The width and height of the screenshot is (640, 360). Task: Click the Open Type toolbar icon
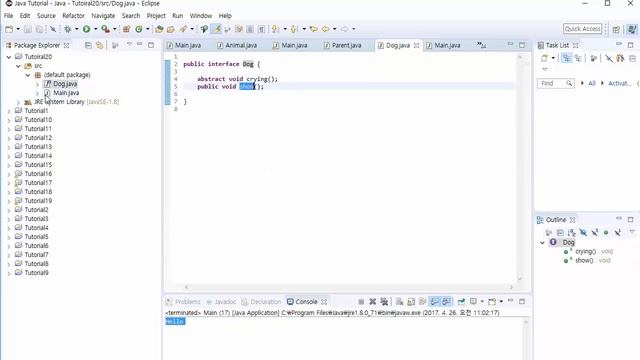pyautogui.click(x=159, y=29)
